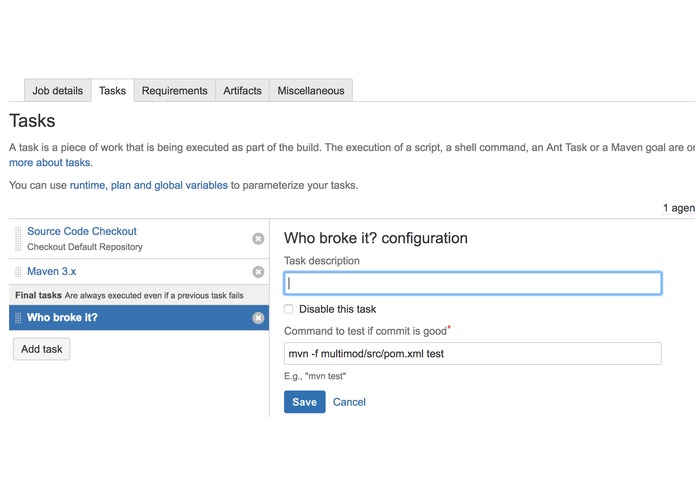The height and width of the screenshot is (494, 695).
Task: Open the Artifacts tab
Action: point(242,90)
